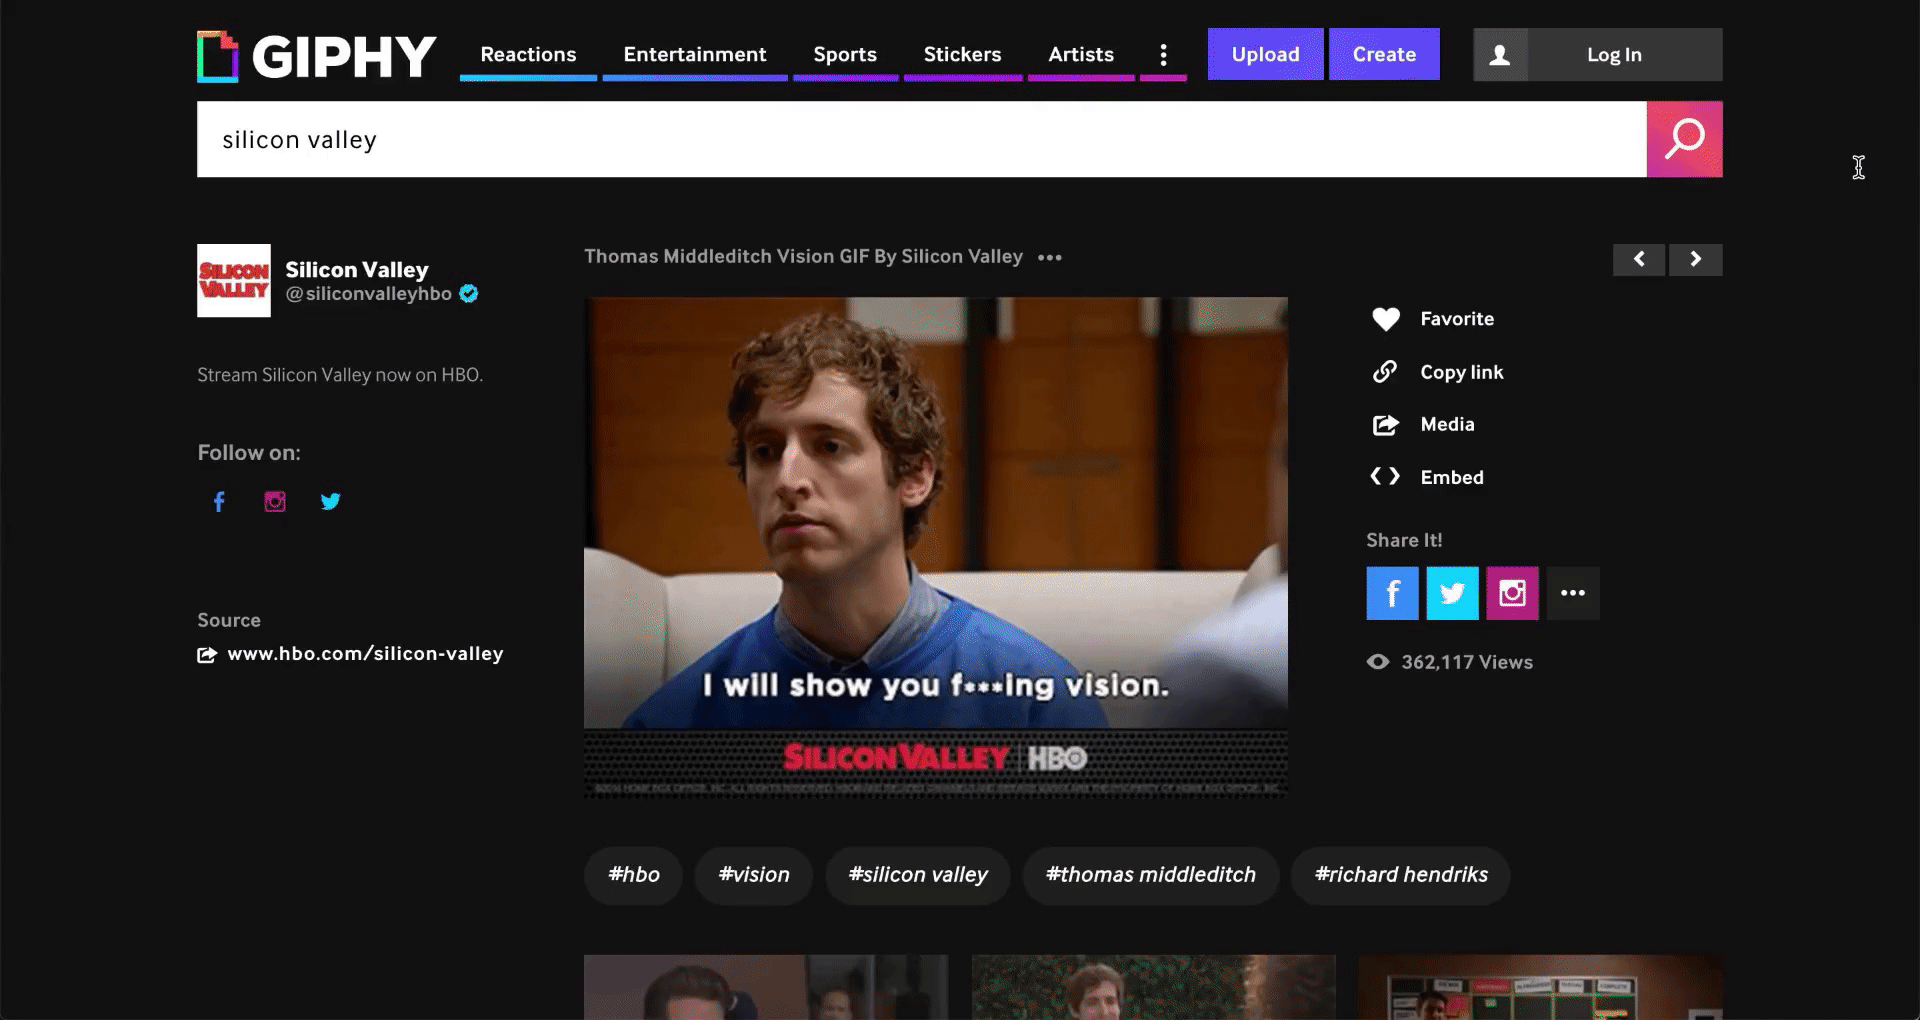Select the #thomas middleditch tag
This screenshot has width=1920, height=1020.
click(x=1151, y=875)
